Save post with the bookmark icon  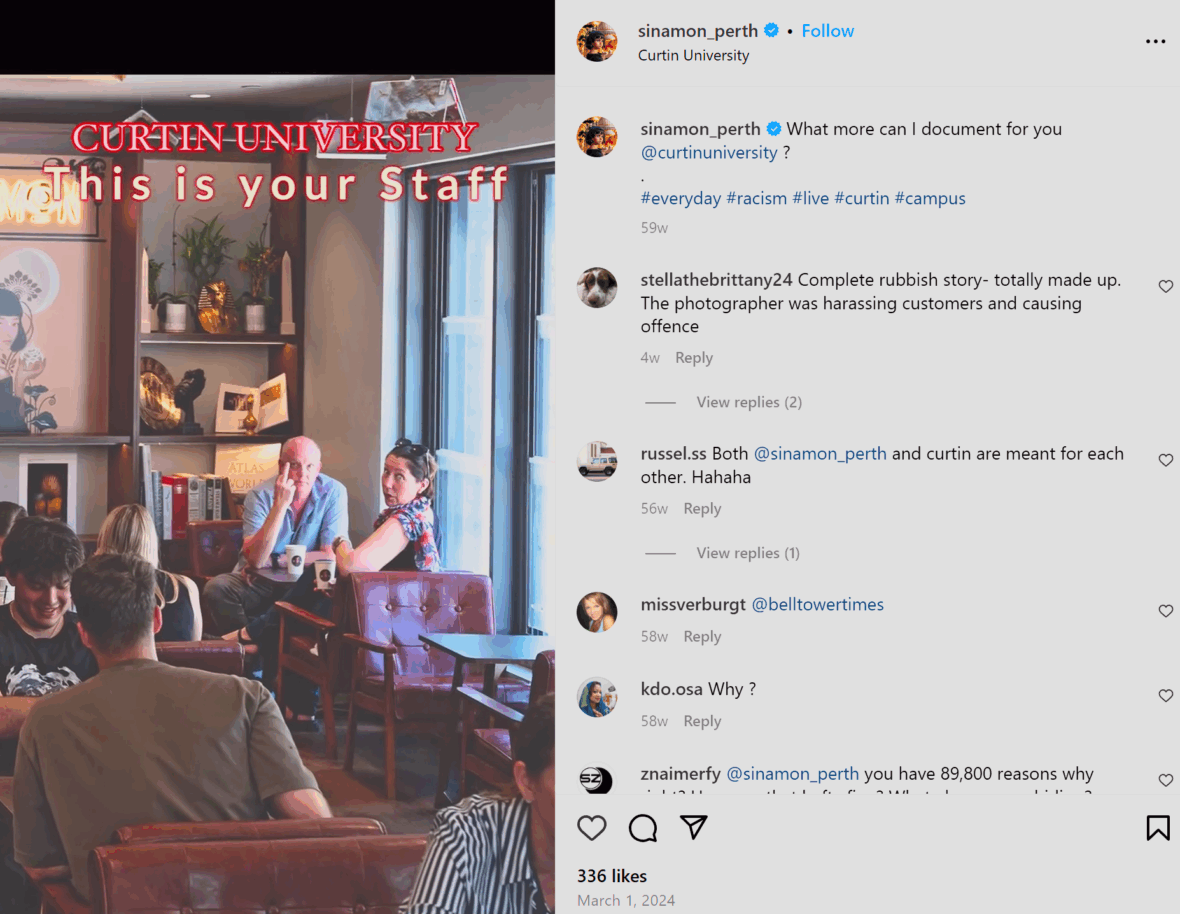(1157, 827)
